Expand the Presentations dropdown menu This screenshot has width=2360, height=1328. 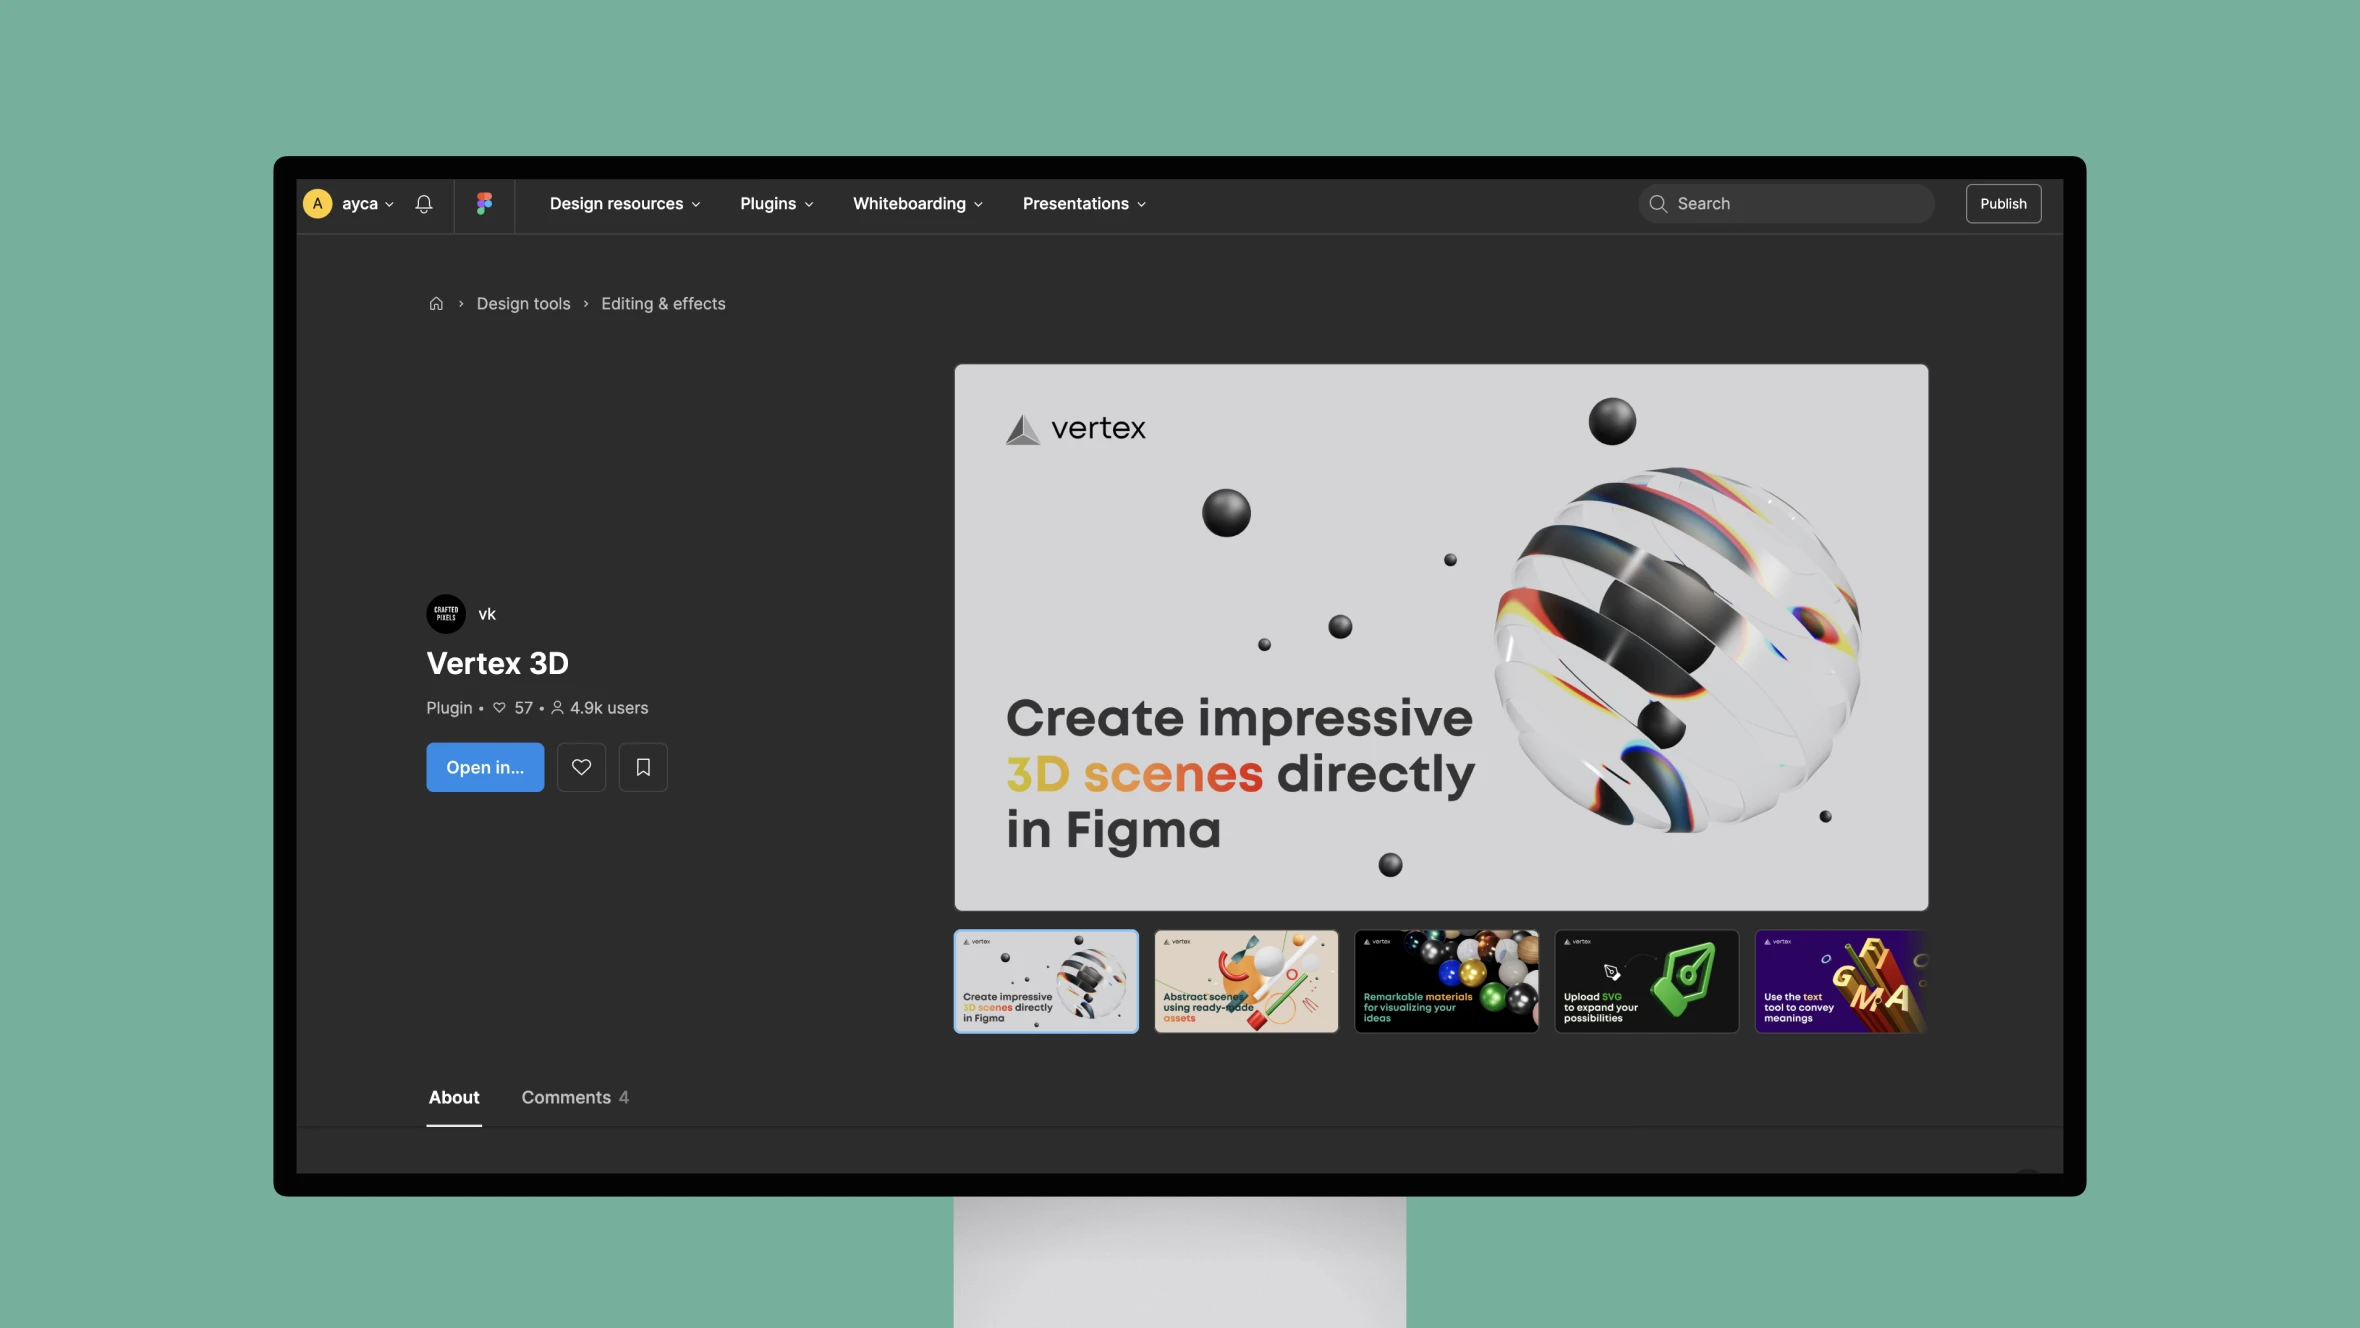click(1083, 203)
